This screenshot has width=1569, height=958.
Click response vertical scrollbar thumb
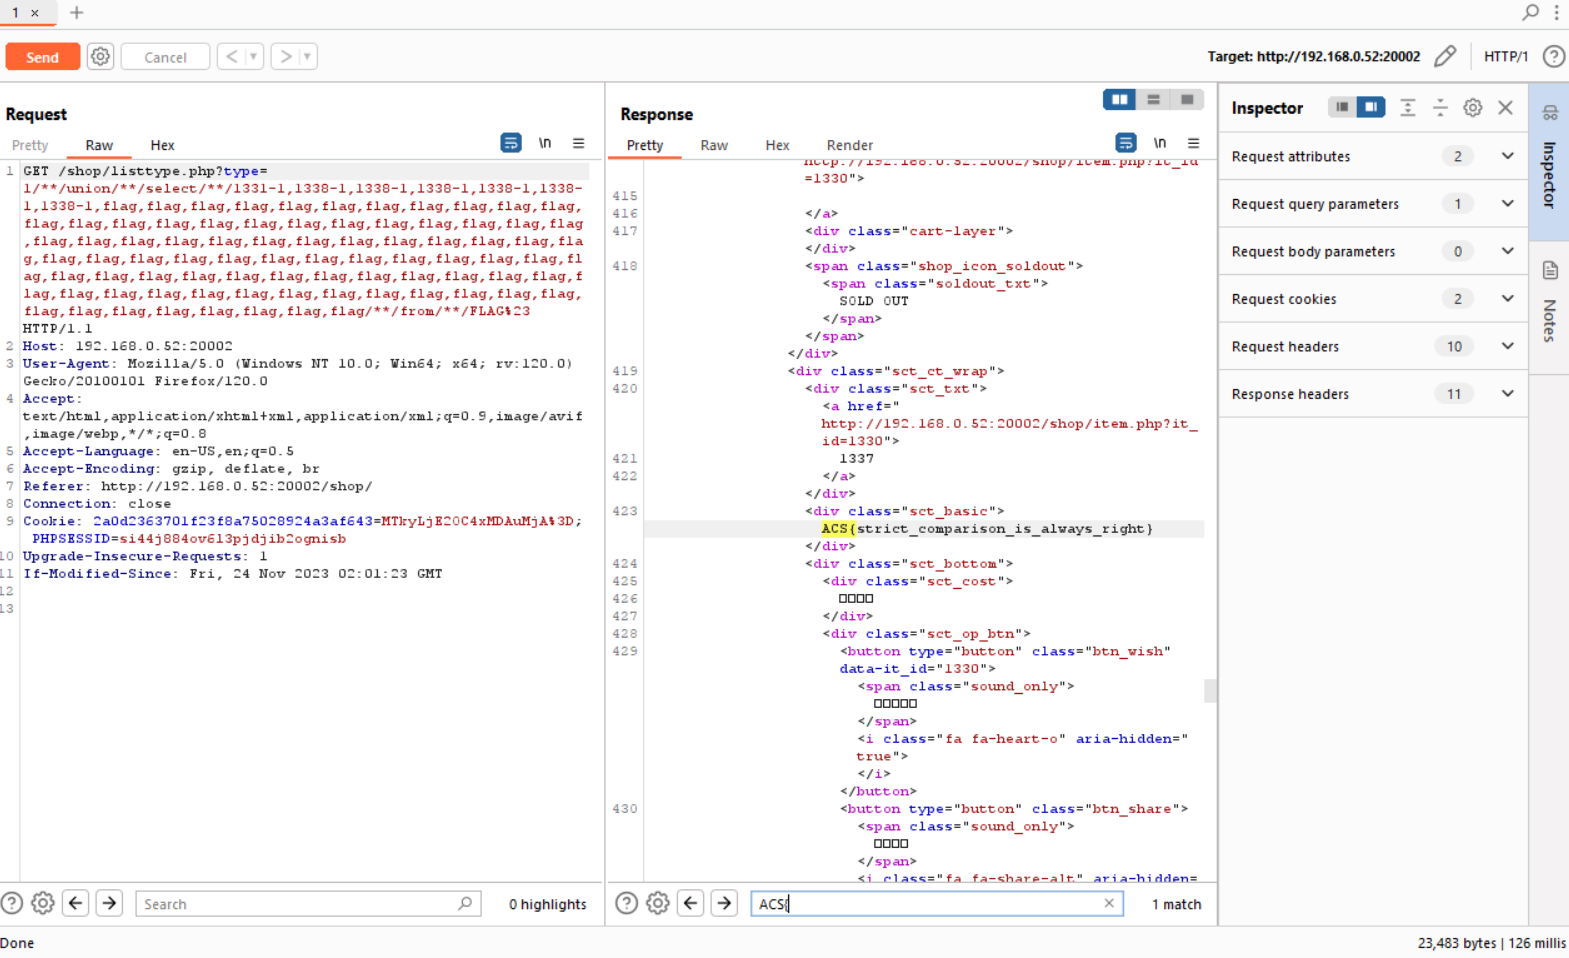[1210, 690]
